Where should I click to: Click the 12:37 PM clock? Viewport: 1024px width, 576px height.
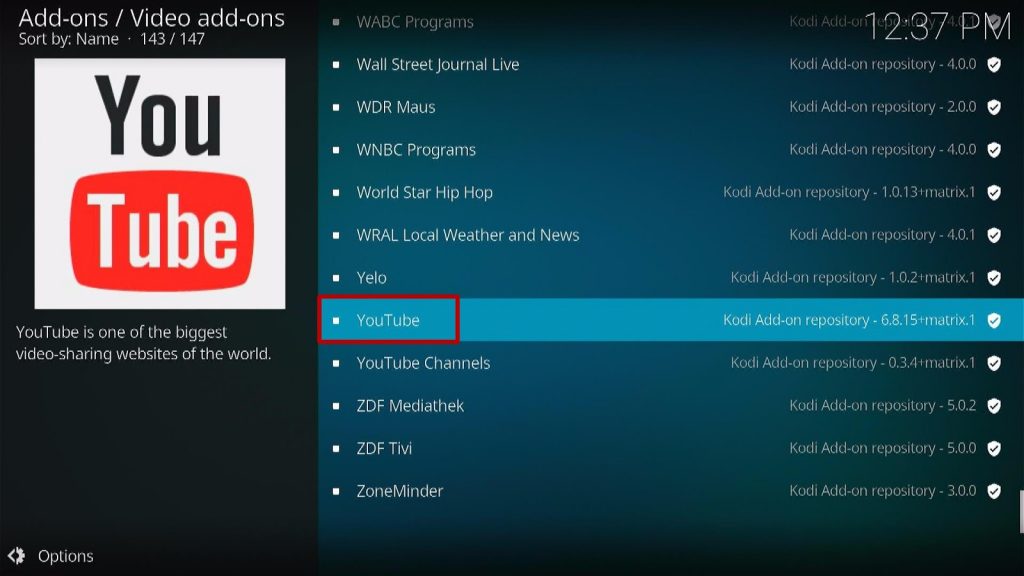938,27
